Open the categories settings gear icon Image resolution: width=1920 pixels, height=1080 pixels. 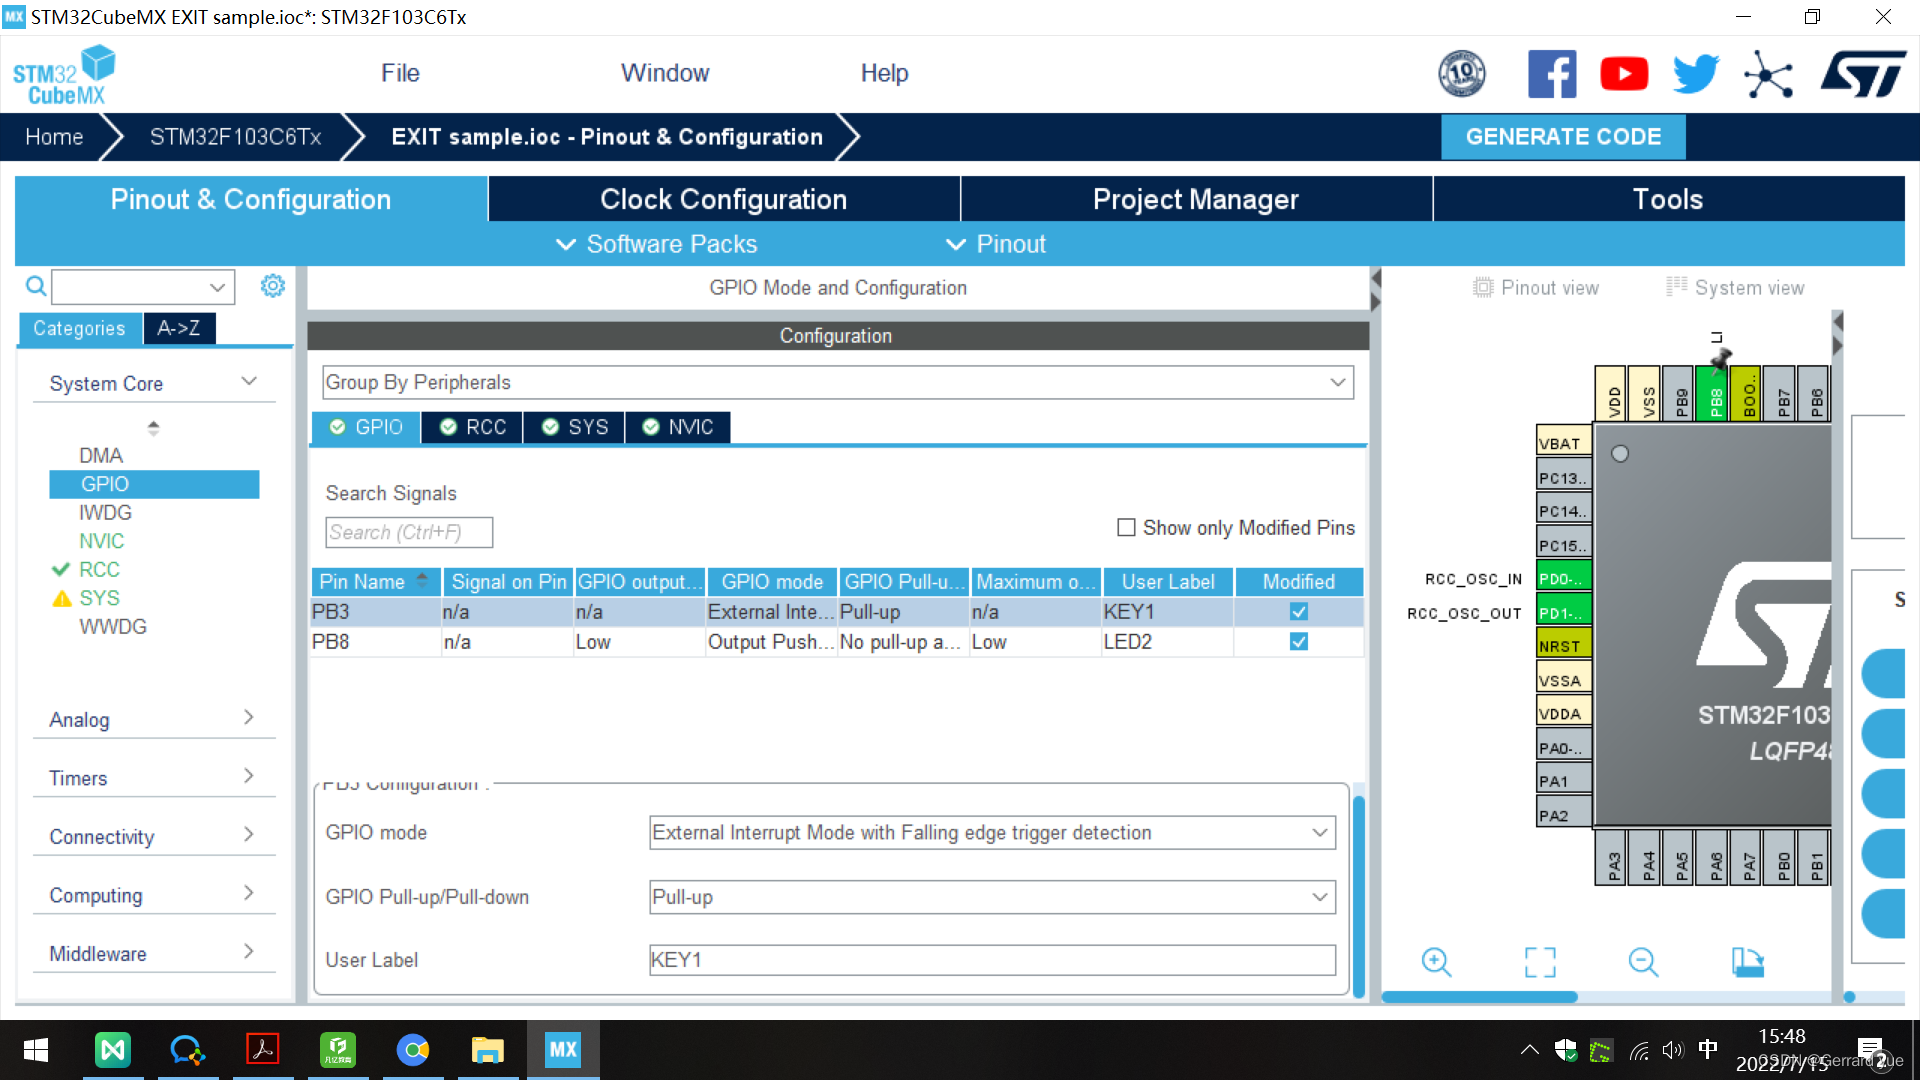(272, 287)
